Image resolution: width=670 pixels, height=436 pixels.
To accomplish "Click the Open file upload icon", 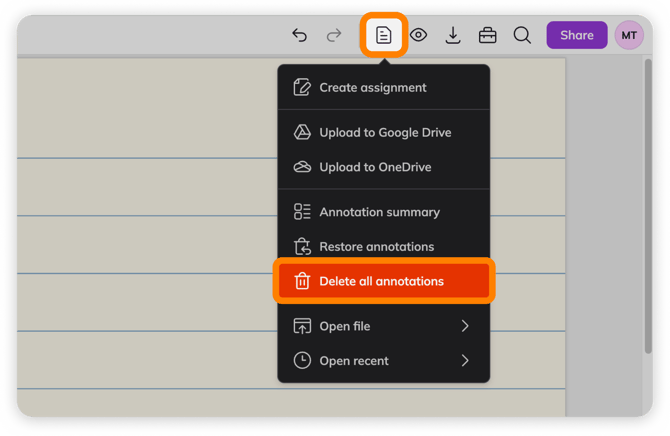I will coord(302,326).
